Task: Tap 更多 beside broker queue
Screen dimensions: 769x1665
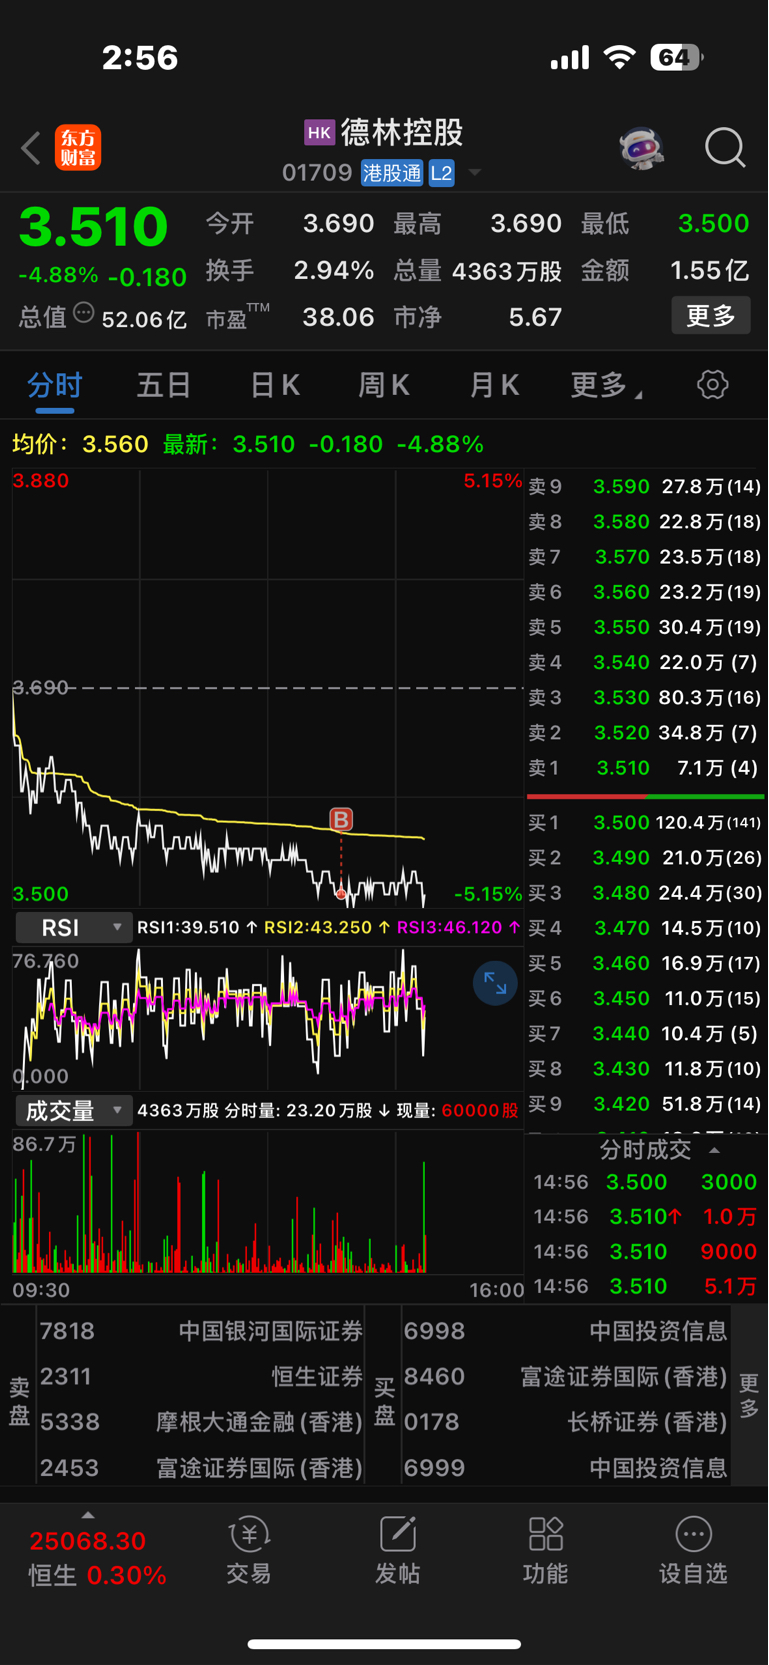Action: pyautogui.click(x=749, y=1396)
